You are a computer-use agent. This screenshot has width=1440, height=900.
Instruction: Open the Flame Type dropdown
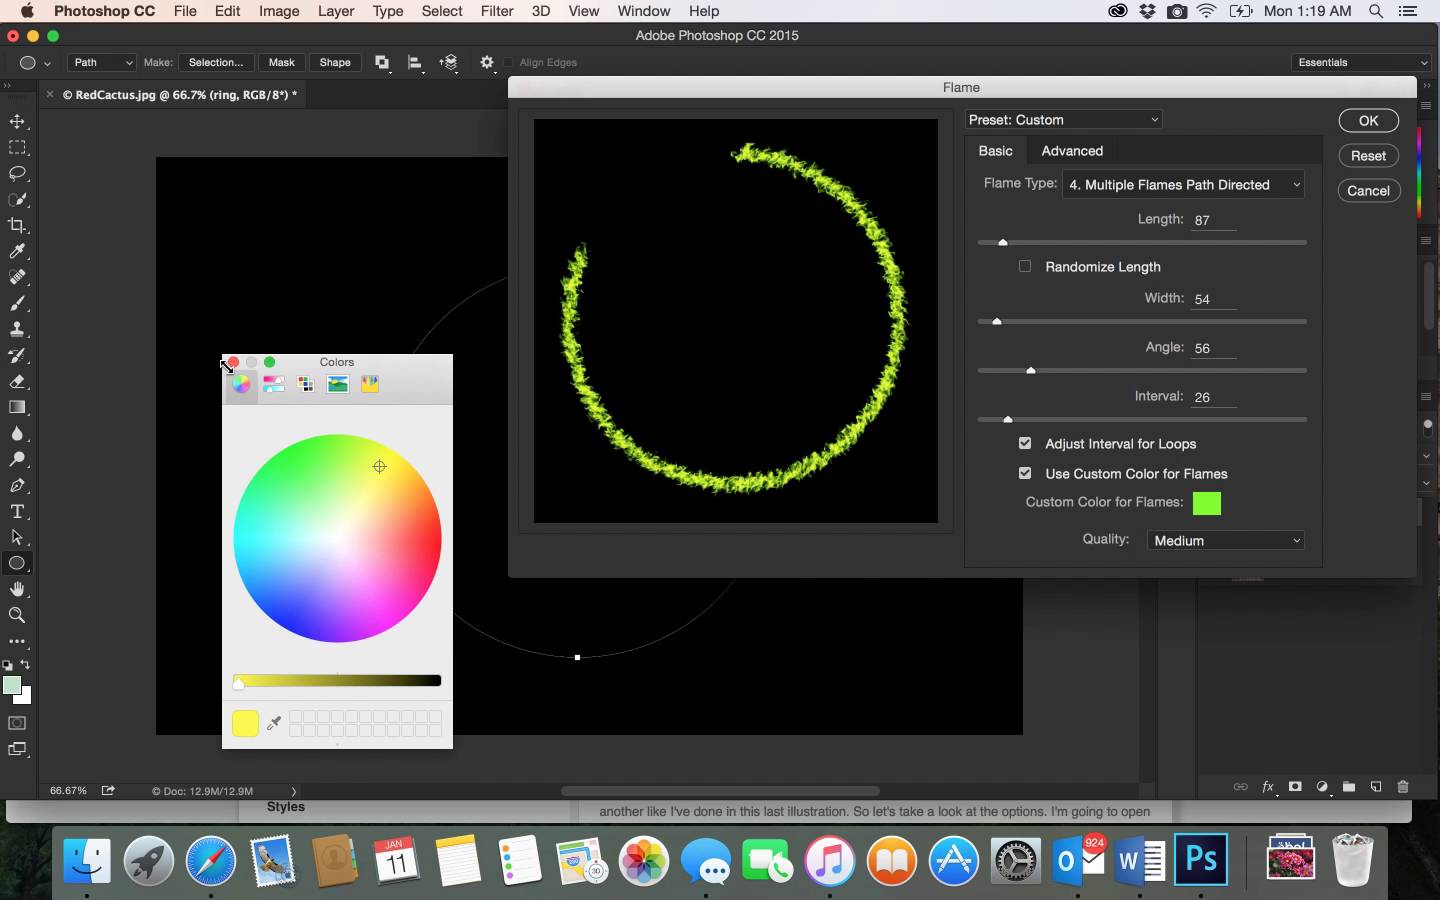tap(1183, 185)
